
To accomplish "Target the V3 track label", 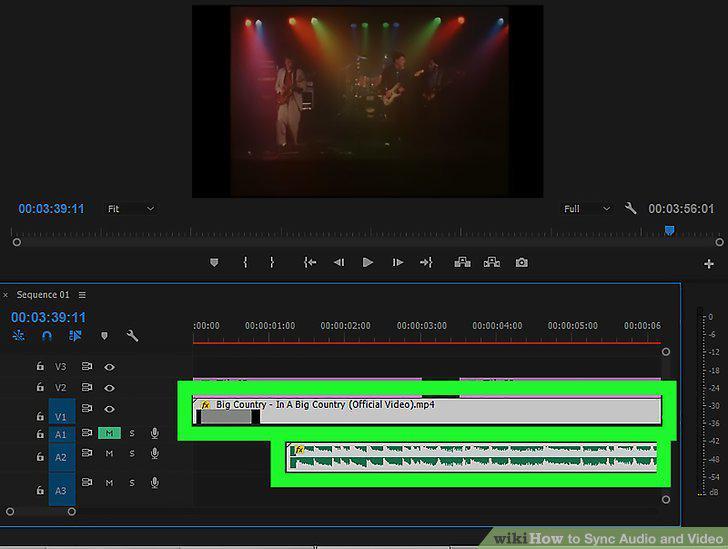I will coord(61,367).
